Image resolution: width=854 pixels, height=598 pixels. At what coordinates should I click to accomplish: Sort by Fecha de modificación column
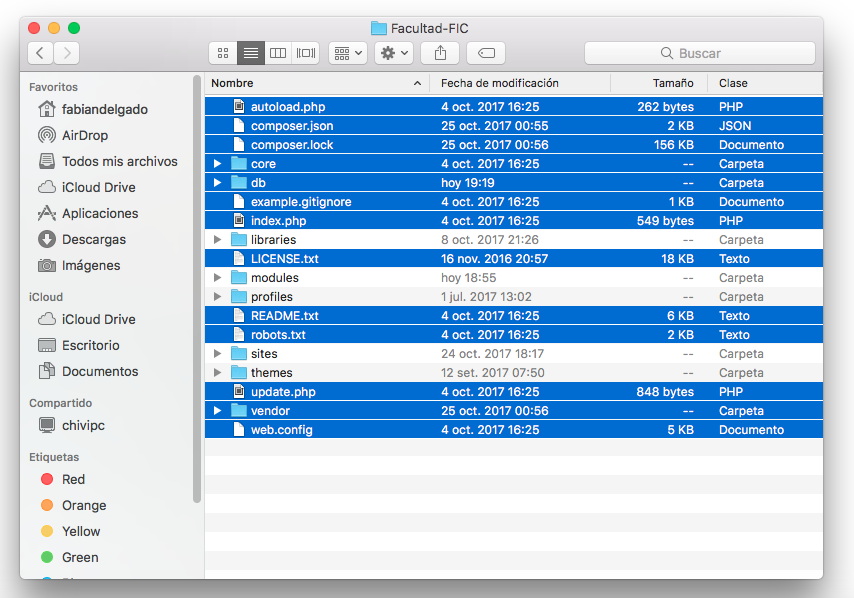(500, 83)
